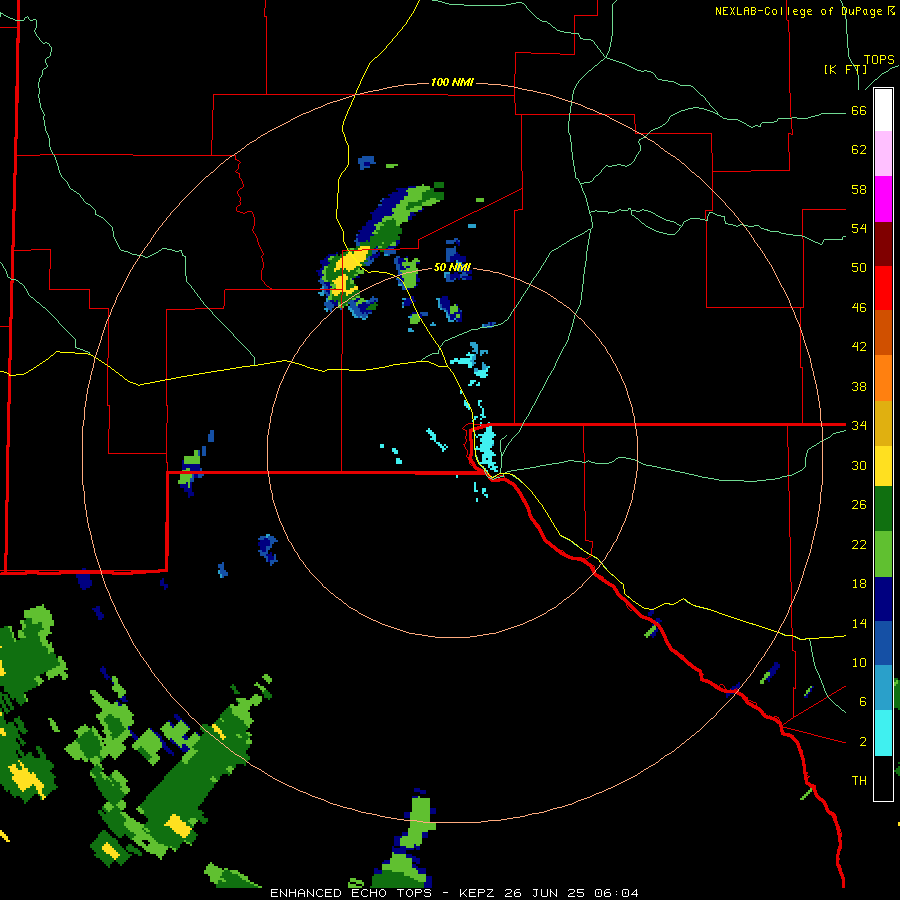Click the '66' legend value

point(859,110)
